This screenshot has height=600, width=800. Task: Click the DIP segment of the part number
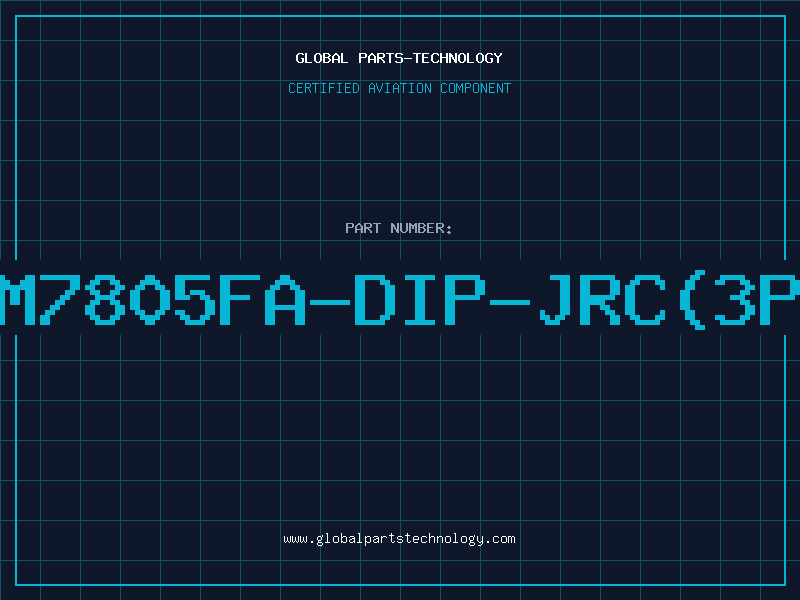[420, 300]
